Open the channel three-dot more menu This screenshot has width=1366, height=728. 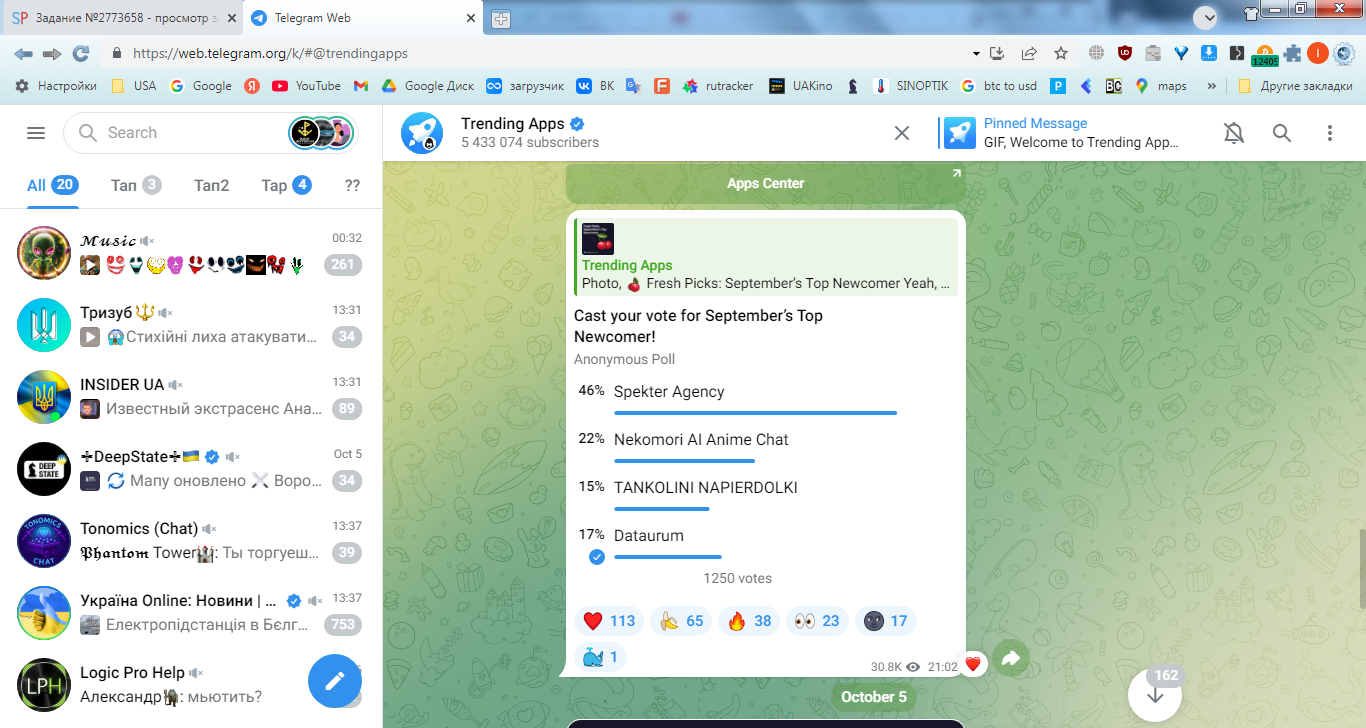1330,133
